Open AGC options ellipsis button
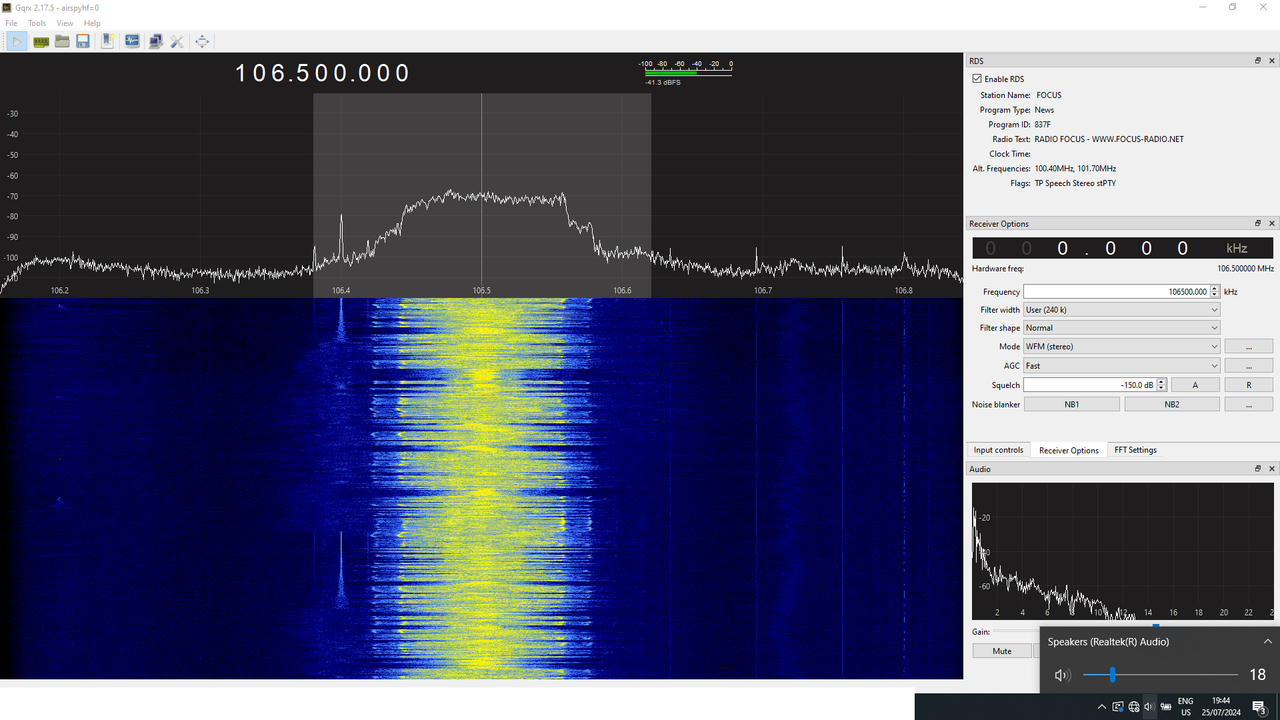 [1249, 366]
